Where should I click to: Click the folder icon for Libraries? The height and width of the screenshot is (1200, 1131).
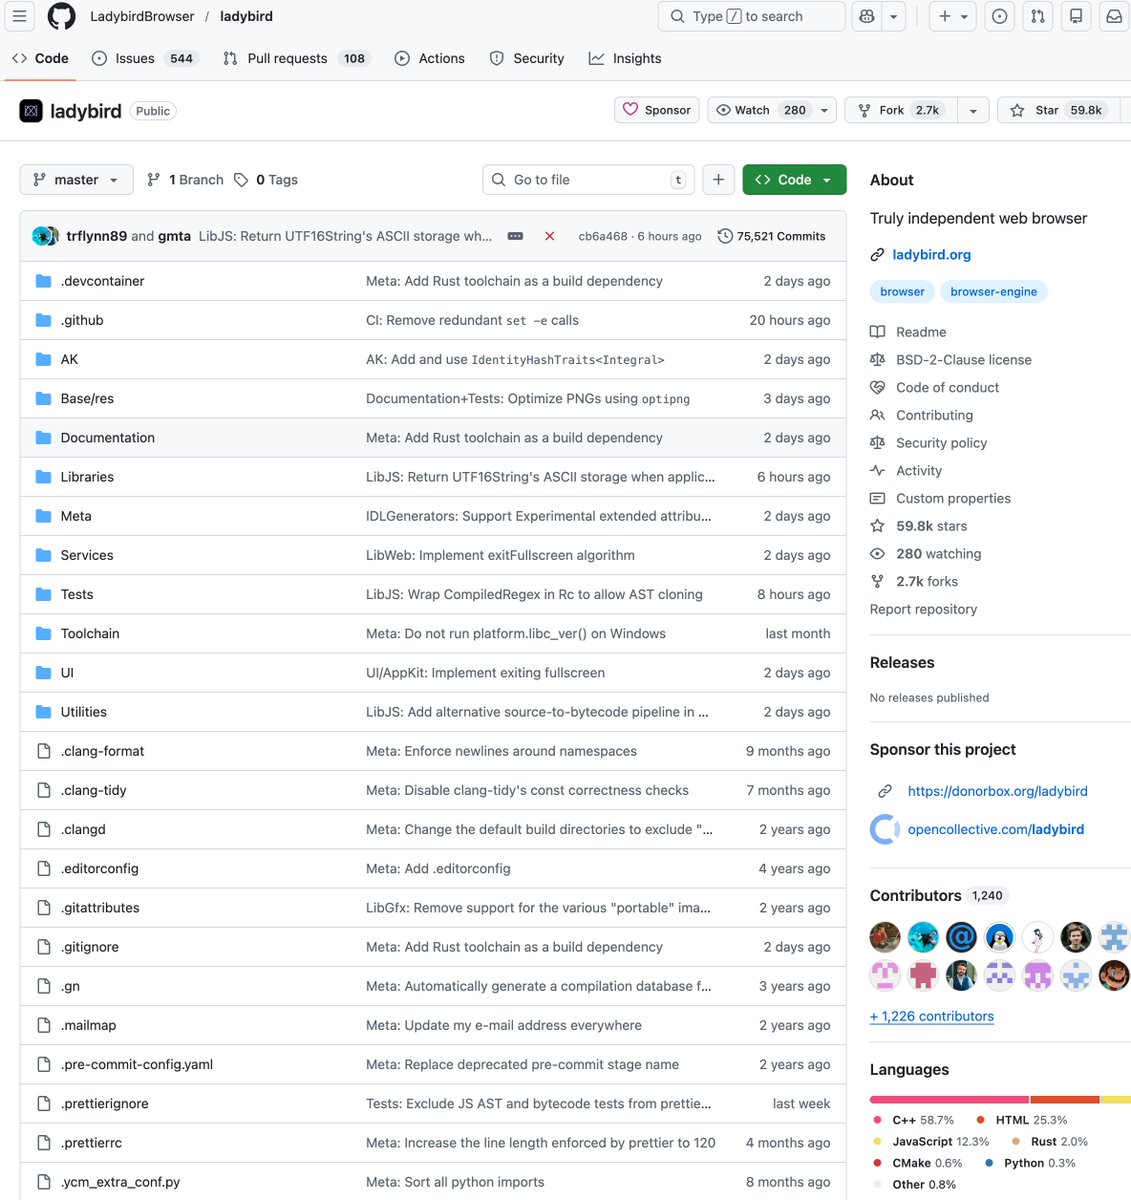[x=43, y=477]
